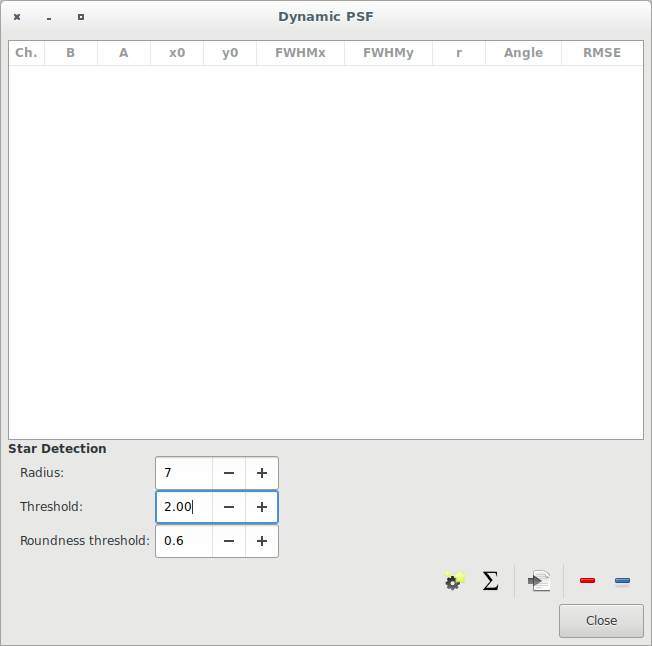Sort by the Angle column header
The height and width of the screenshot is (646, 652).
[x=524, y=53]
